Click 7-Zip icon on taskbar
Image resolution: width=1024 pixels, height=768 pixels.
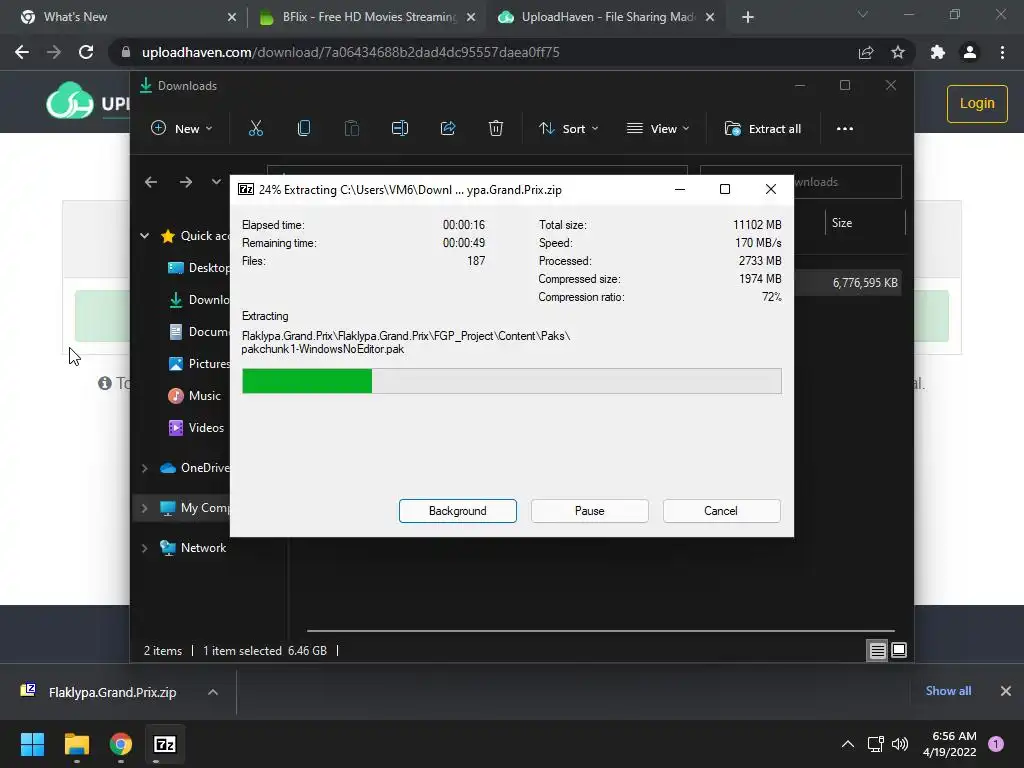[165, 744]
